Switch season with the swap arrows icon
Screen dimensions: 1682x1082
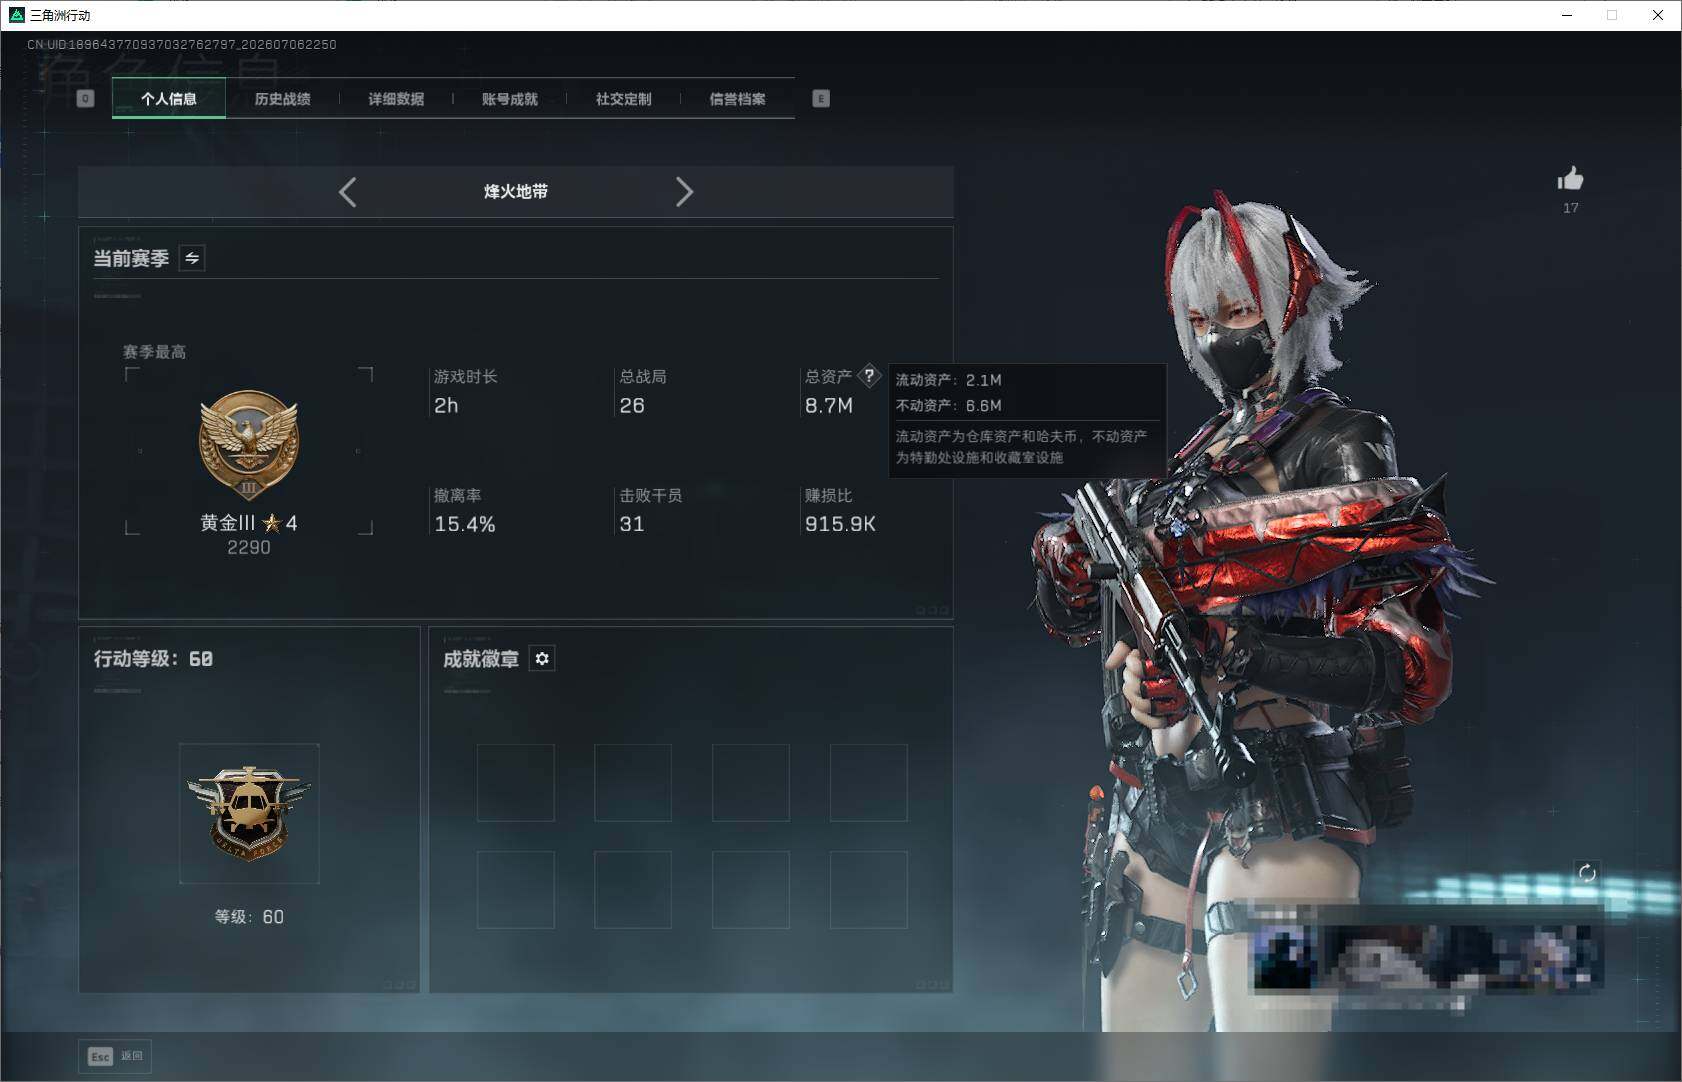tap(192, 258)
